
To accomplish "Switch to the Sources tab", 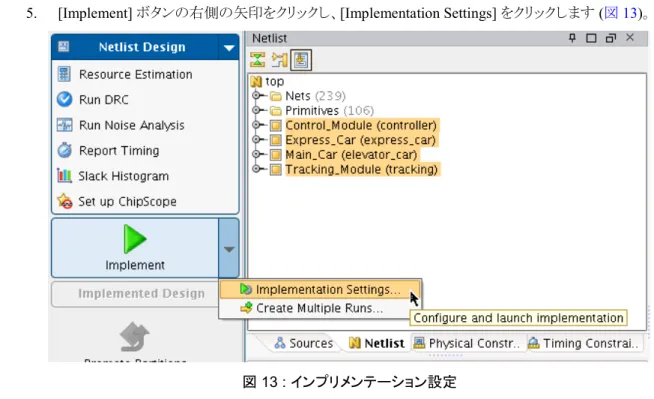I will [304, 343].
